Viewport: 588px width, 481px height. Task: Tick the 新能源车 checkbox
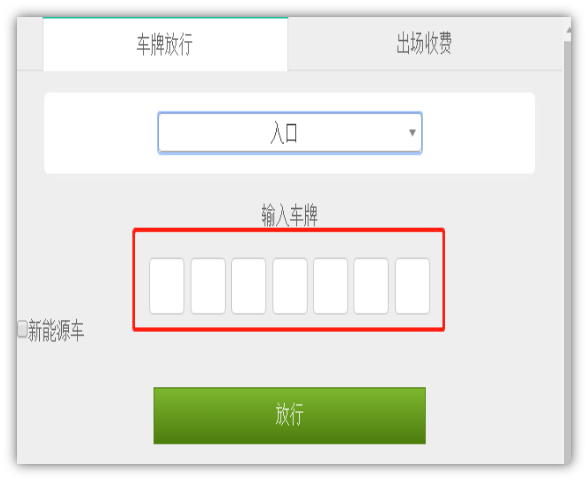(x=22, y=328)
